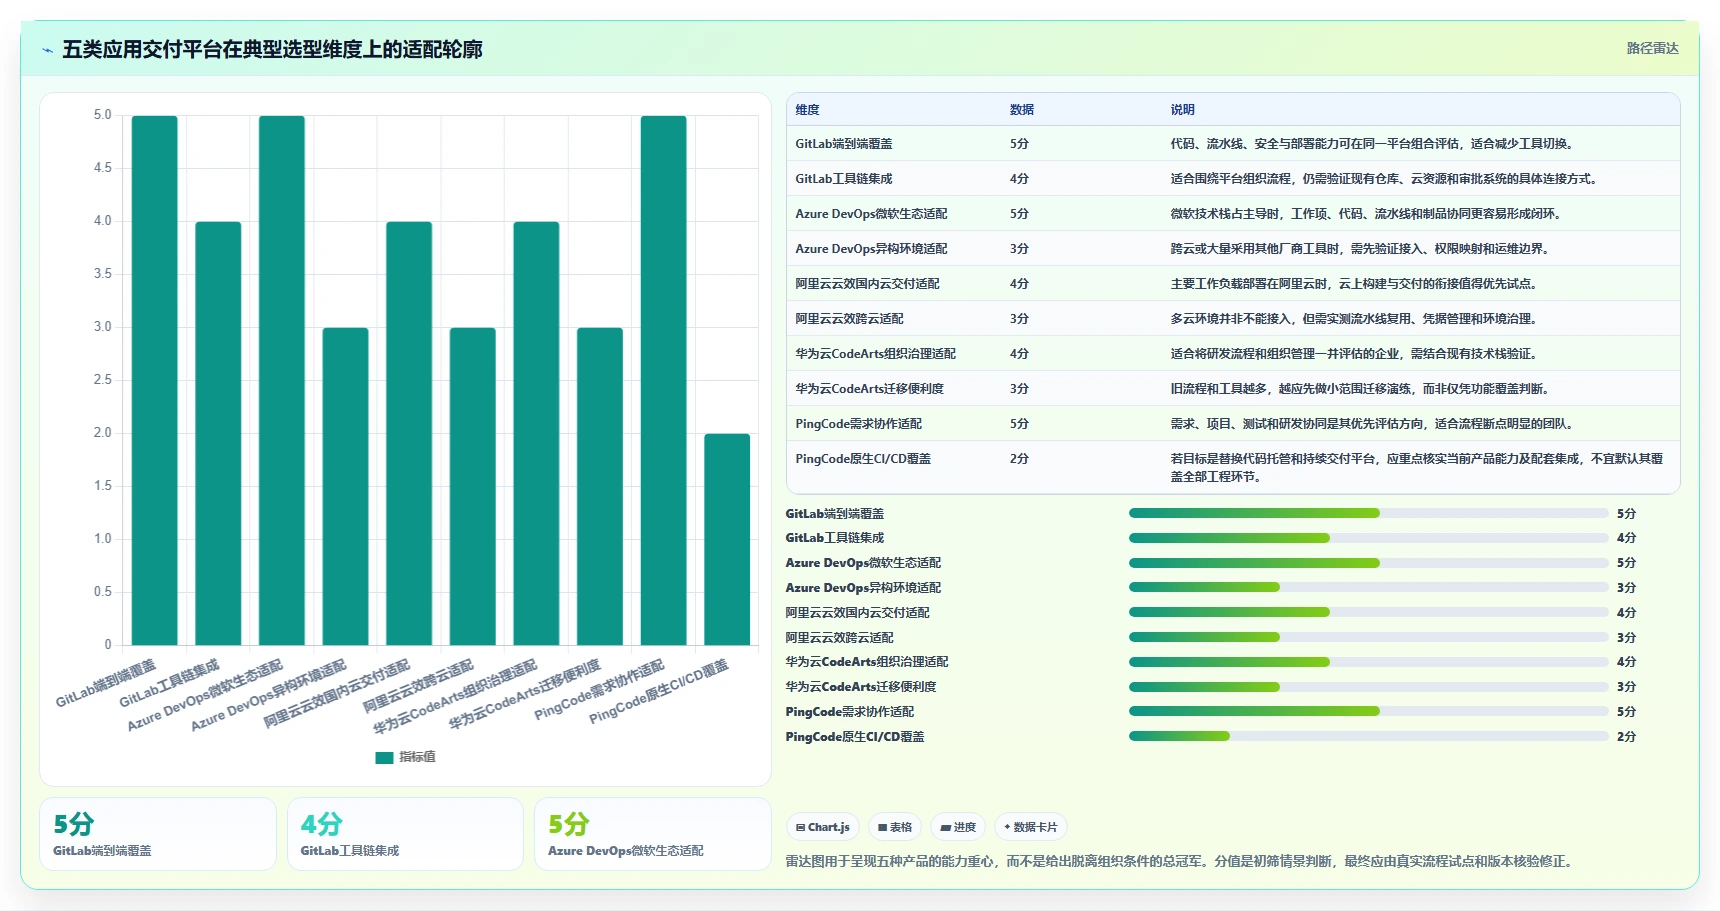Image resolution: width=1720 pixels, height=911 pixels.
Task: Click the 数据卡片 tag chip
Action: (x=1031, y=827)
